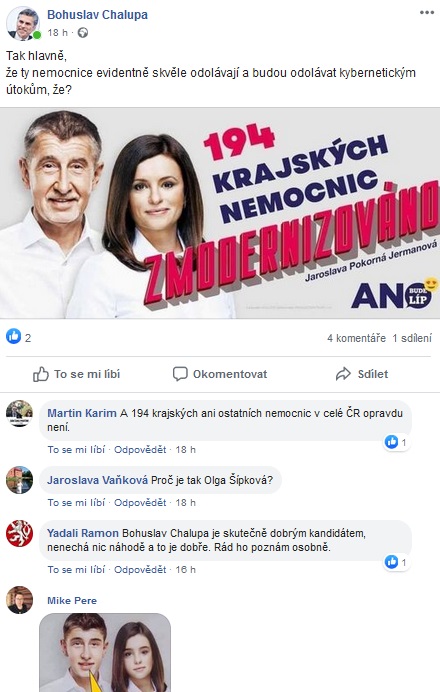The width and height of the screenshot is (440, 692).
Task: Open the three-dot post options menu
Action: point(426,12)
